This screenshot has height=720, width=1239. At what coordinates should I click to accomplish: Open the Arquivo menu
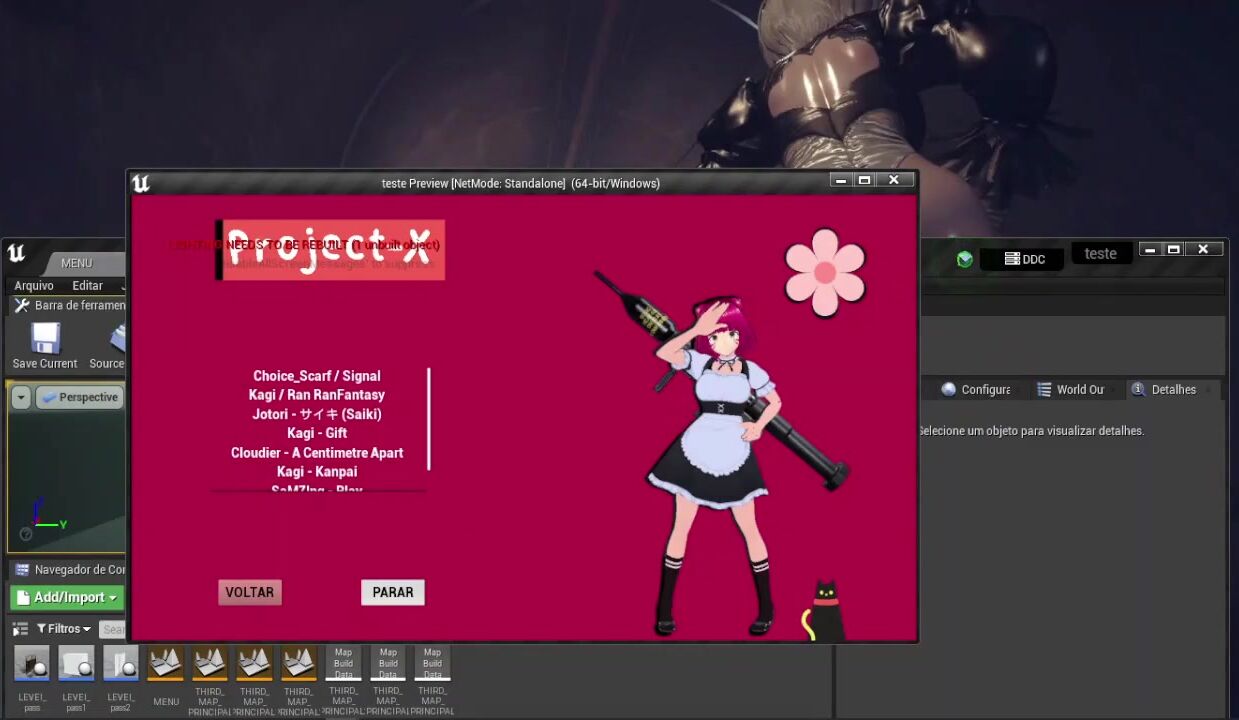(x=34, y=286)
